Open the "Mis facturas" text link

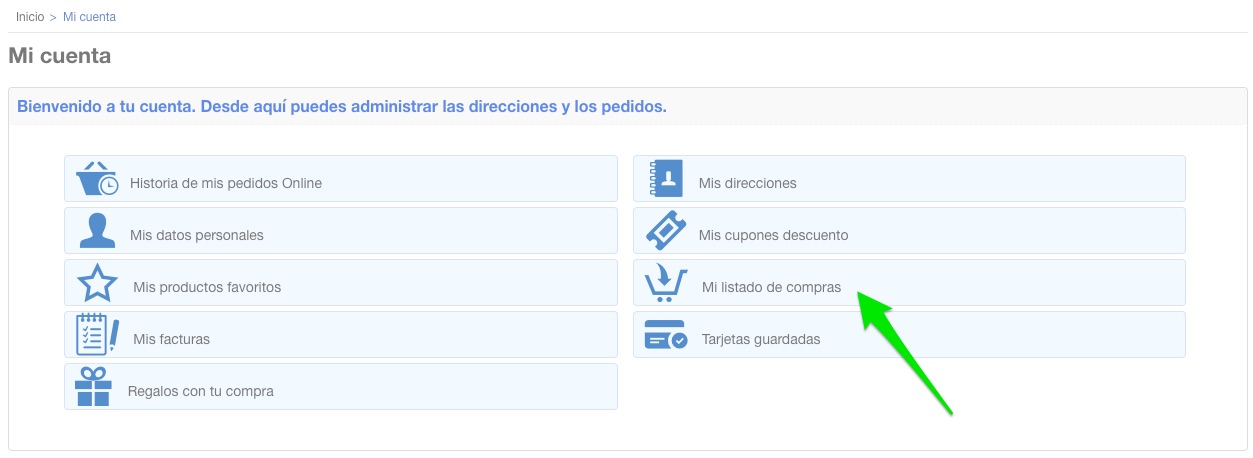tap(171, 340)
